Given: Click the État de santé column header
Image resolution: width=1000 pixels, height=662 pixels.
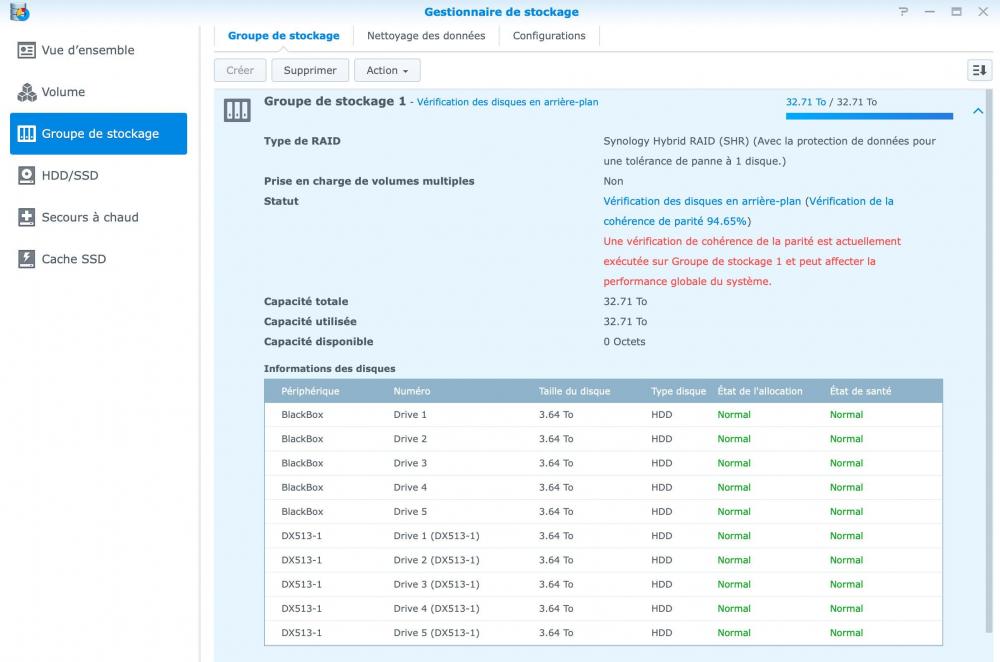Looking at the screenshot, I should 860,391.
